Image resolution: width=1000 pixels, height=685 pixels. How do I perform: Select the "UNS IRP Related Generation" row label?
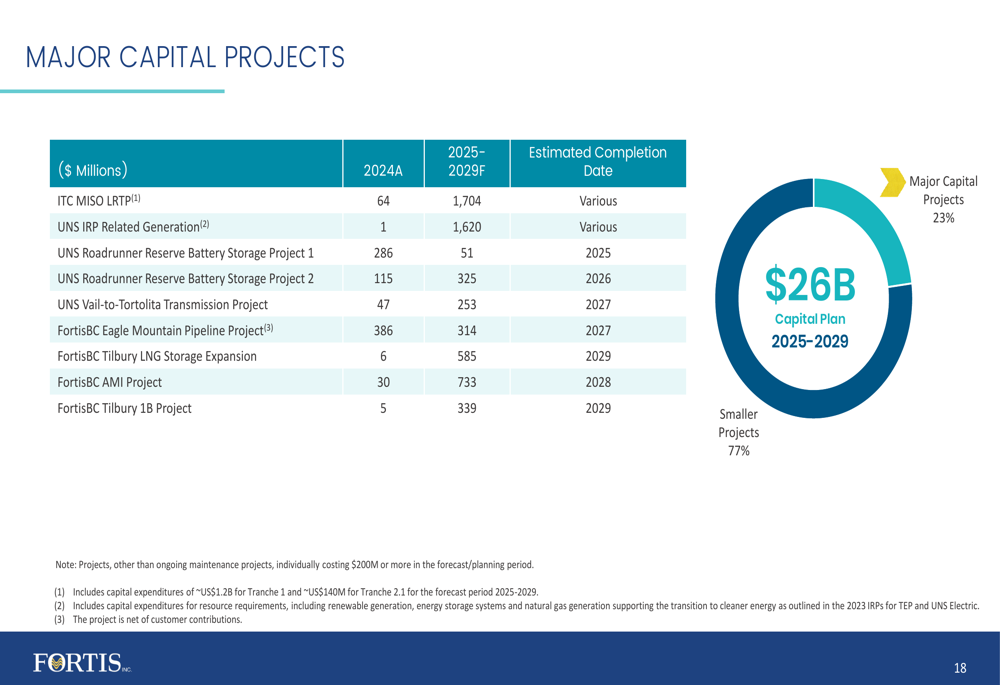[133, 226]
